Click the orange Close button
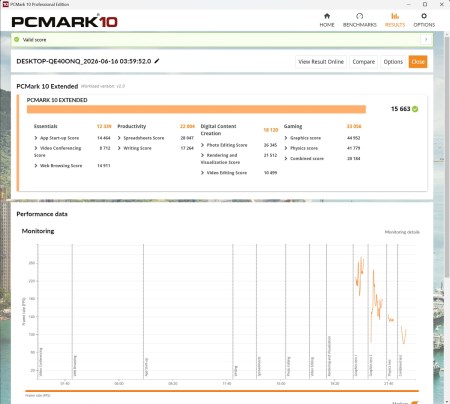 418,62
